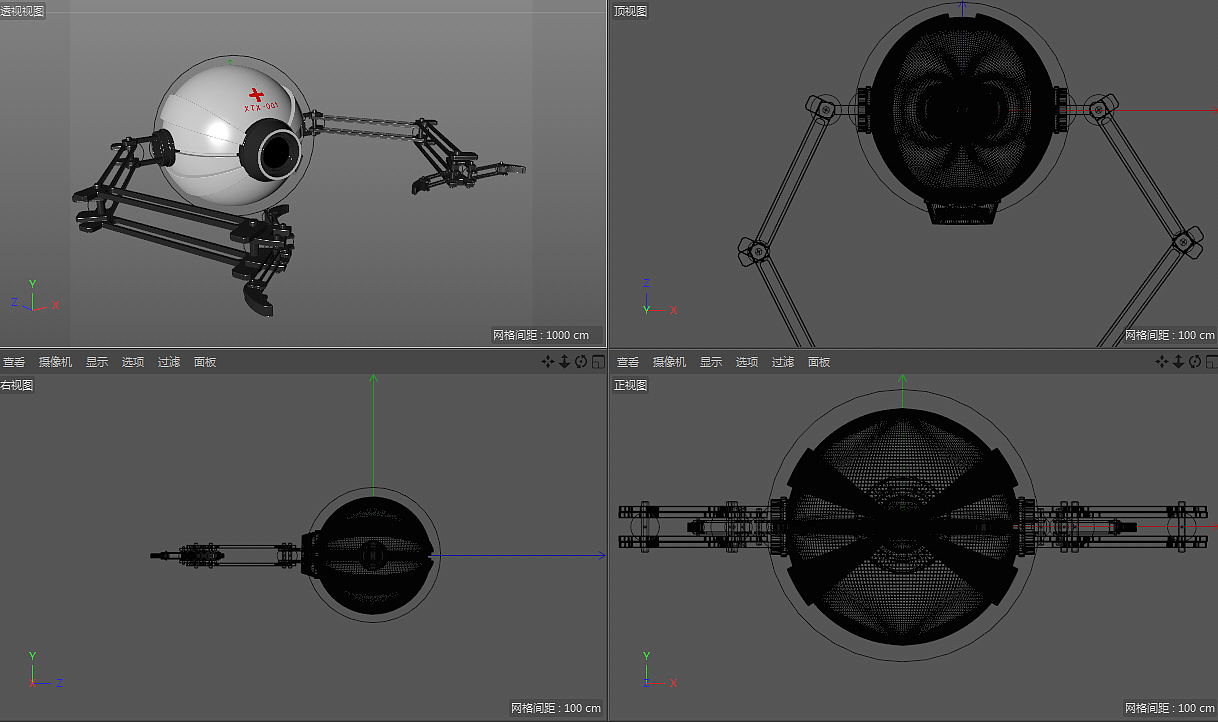Click the 右视图 viewport label
The height and width of the screenshot is (722, 1218).
click(x=17, y=385)
